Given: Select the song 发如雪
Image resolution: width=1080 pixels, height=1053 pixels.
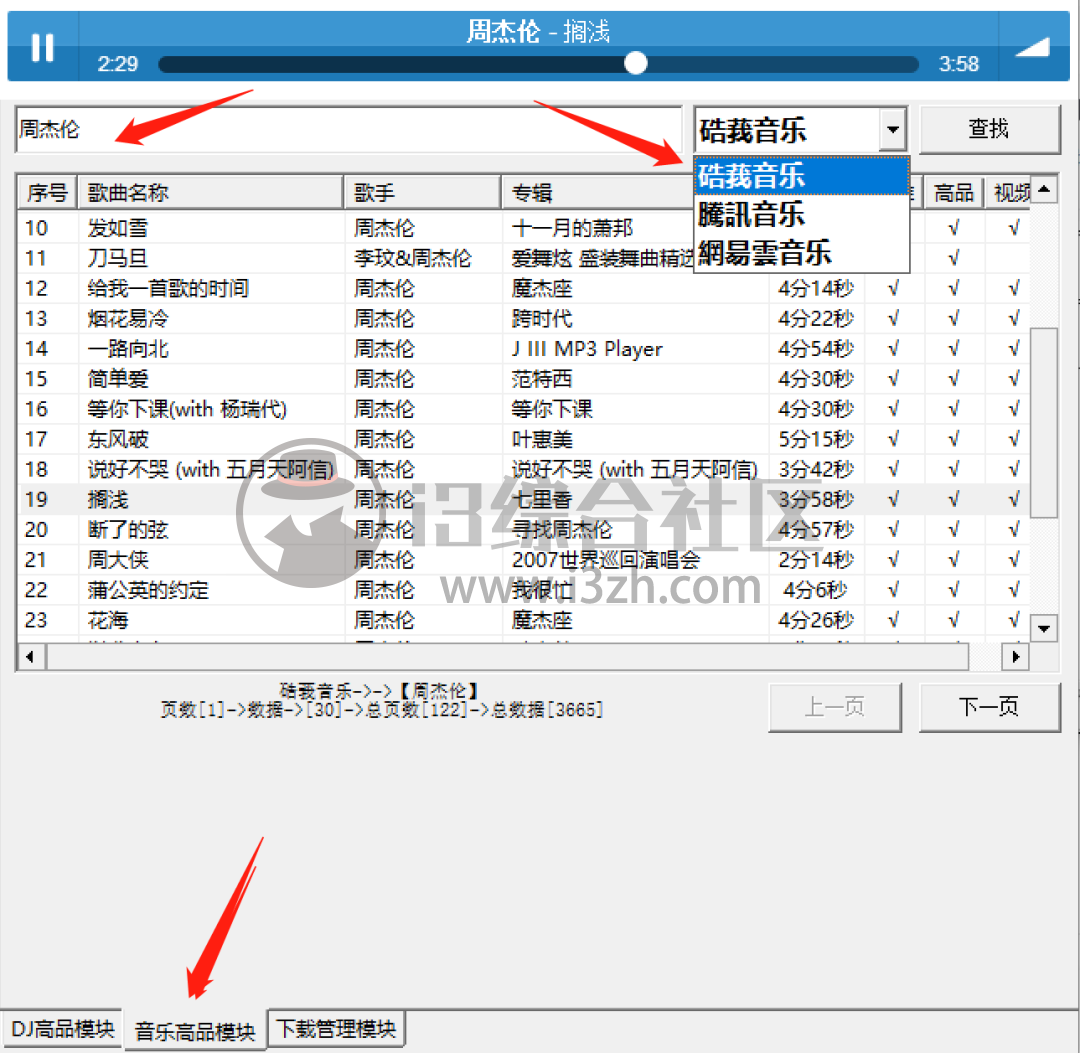Looking at the screenshot, I should coord(118,228).
